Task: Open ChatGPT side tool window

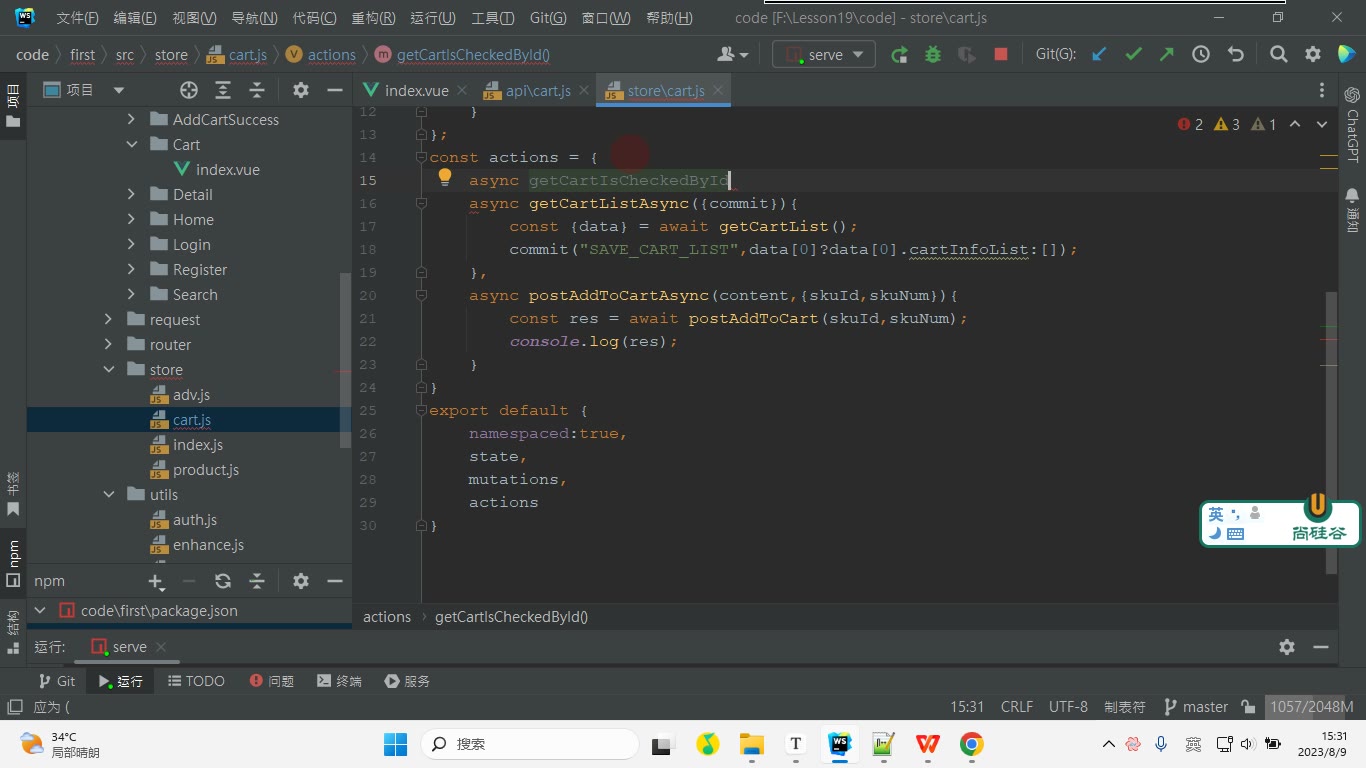Action: [1352, 124]
